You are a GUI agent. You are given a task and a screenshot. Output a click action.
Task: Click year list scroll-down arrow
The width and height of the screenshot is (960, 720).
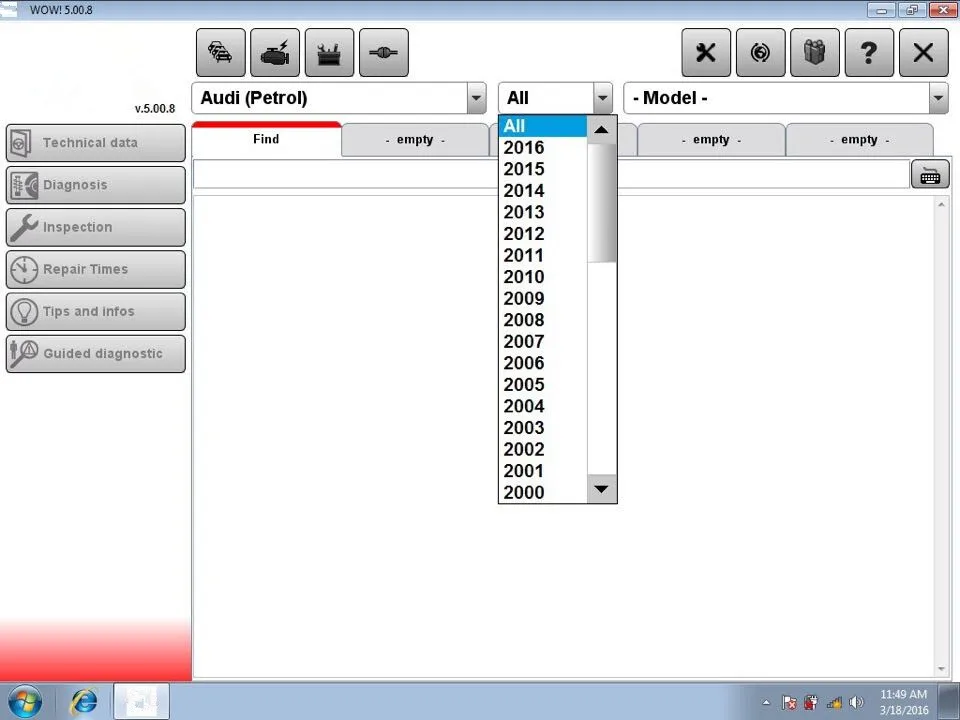click(x=601, y=489)
